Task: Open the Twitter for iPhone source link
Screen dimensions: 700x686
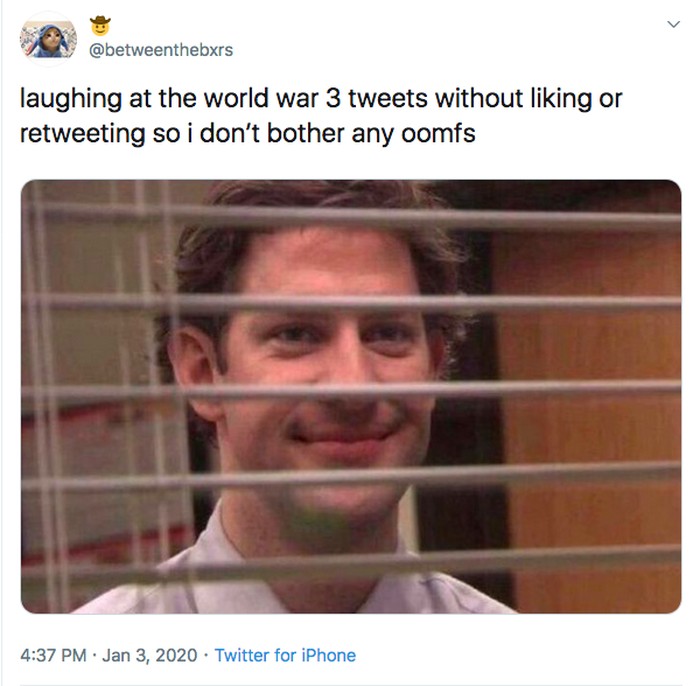Action: click(x=285, y=655)
